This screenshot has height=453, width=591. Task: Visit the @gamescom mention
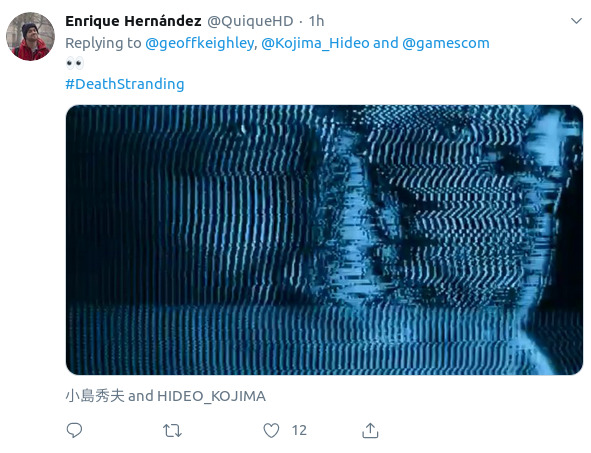pyautogui.click(x=446, y=43)
